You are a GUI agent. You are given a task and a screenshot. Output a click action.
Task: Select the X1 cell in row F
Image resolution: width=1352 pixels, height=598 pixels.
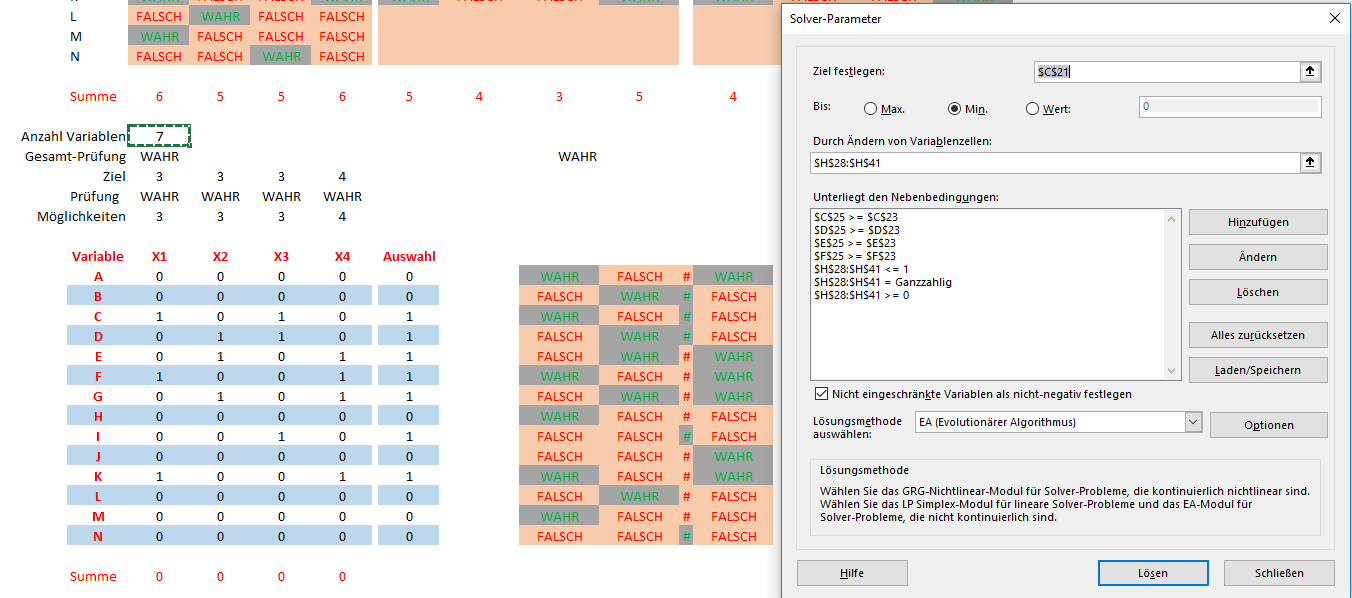[x=159, y=376]
